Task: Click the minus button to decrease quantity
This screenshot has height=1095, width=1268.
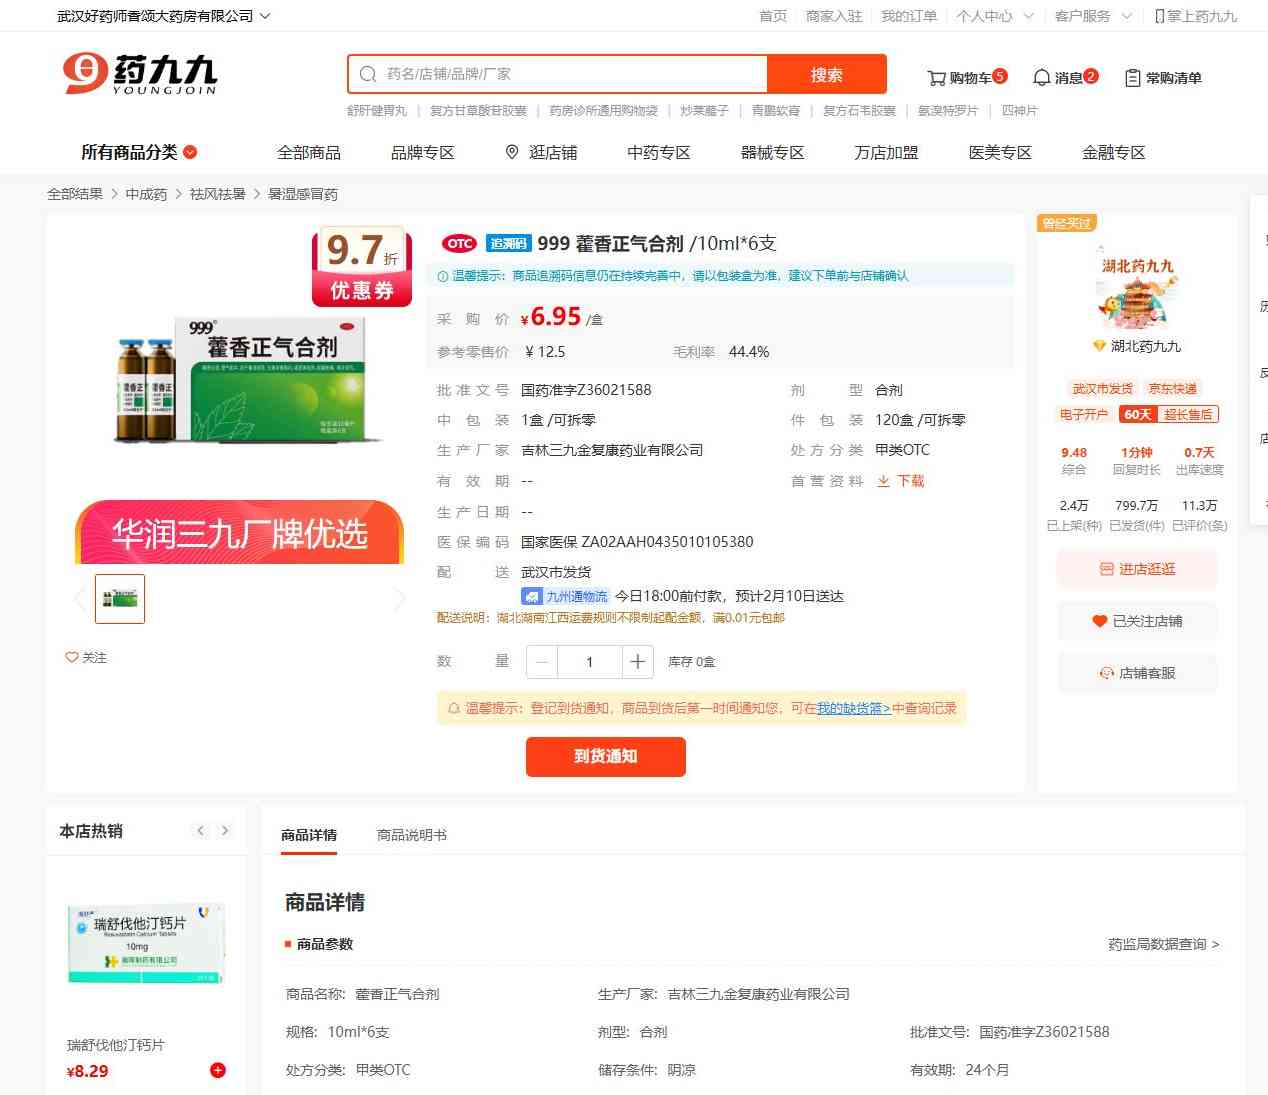Action: point(542,662)
